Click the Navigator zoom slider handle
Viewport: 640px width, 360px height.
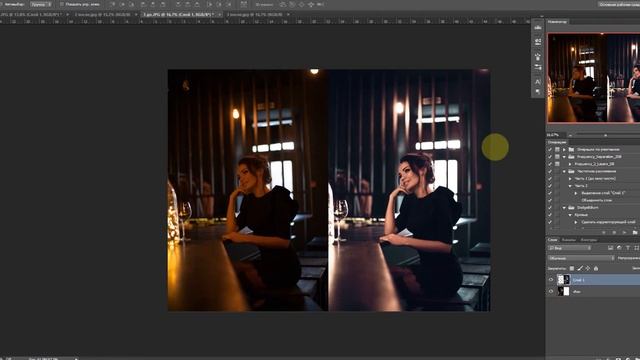605,135
